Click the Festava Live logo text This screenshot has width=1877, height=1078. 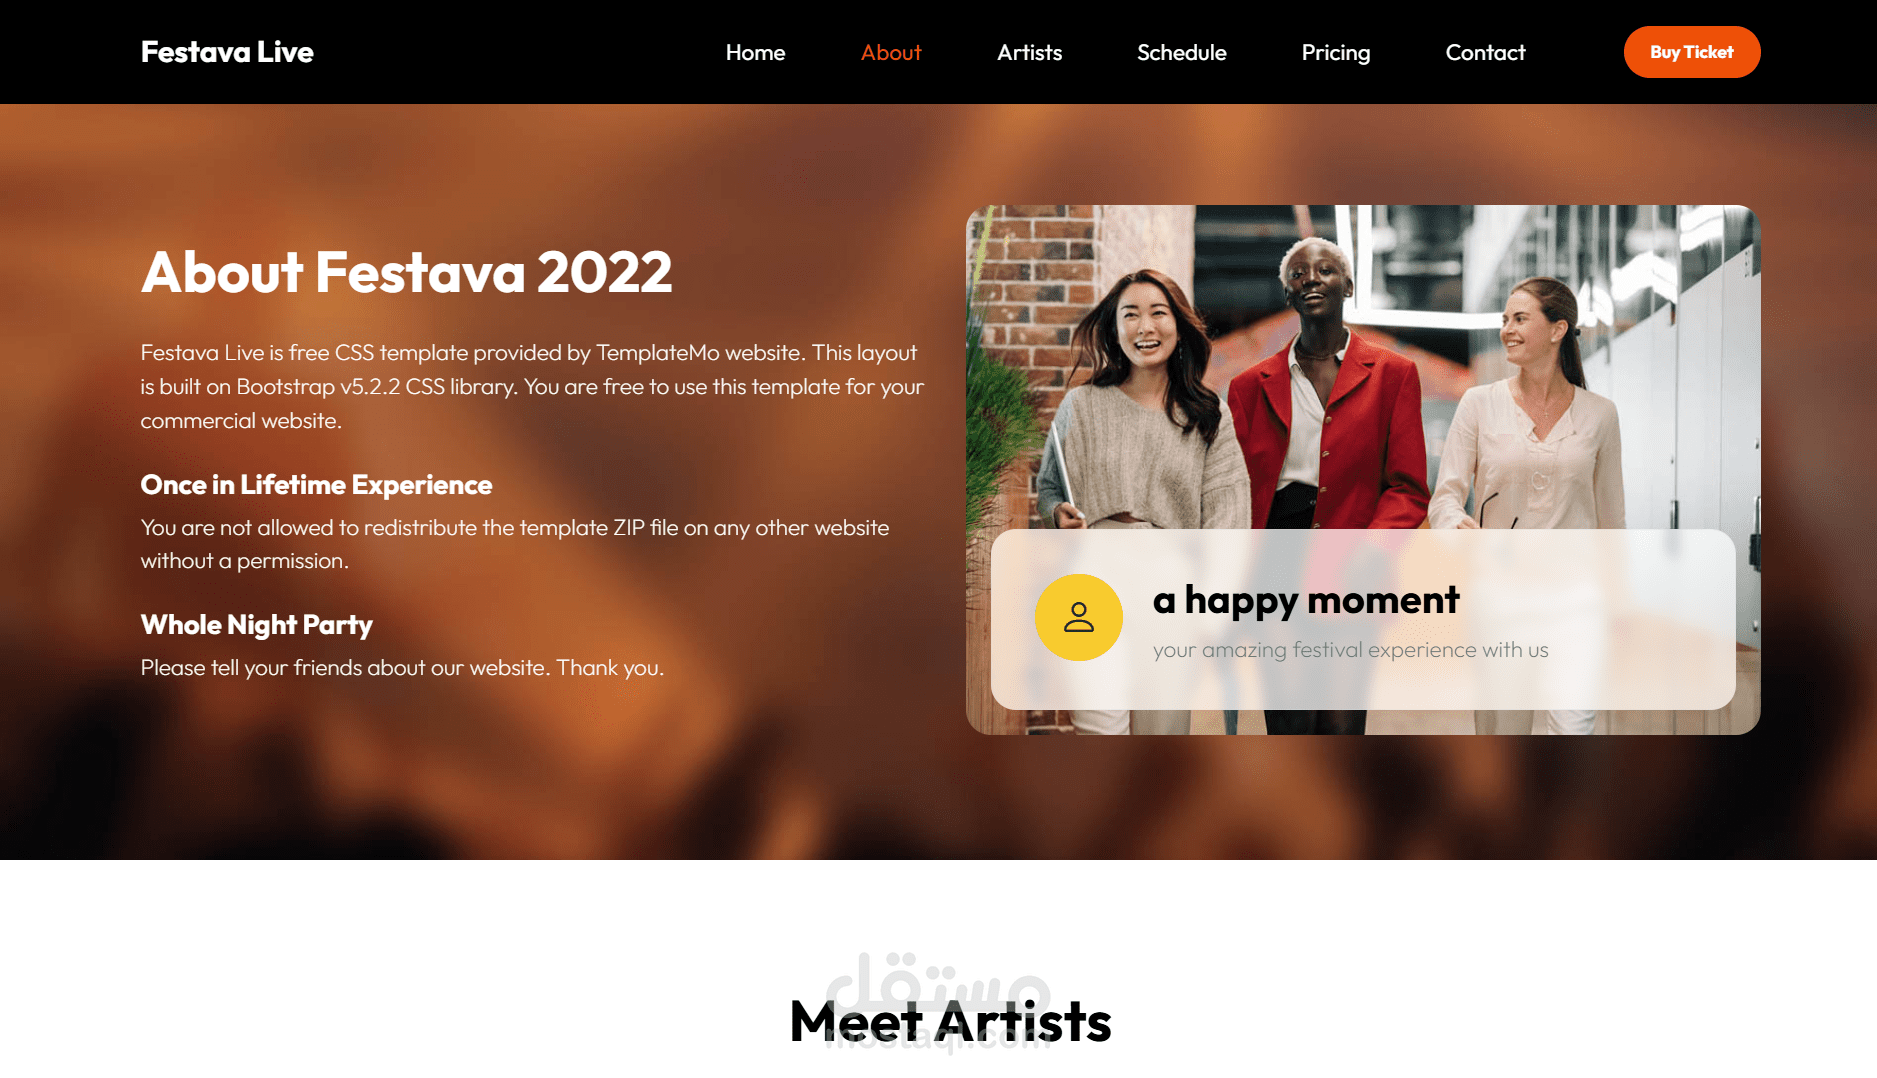click(x=227, y=52)
